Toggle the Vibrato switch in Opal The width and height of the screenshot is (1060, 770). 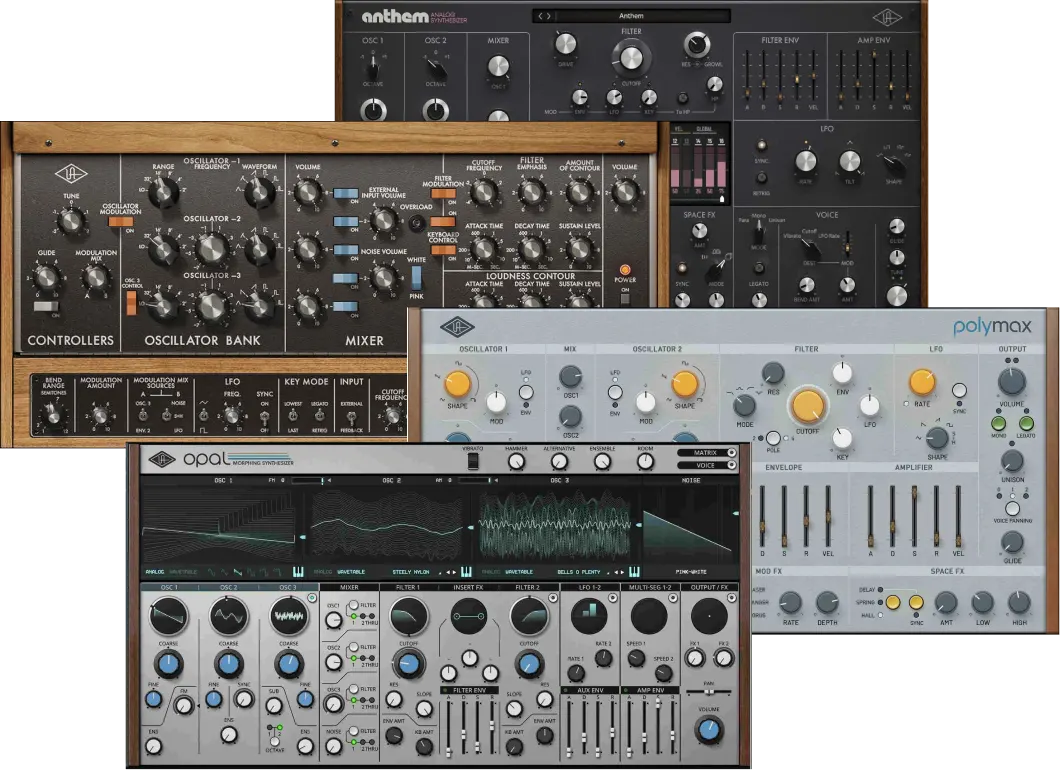474,462
